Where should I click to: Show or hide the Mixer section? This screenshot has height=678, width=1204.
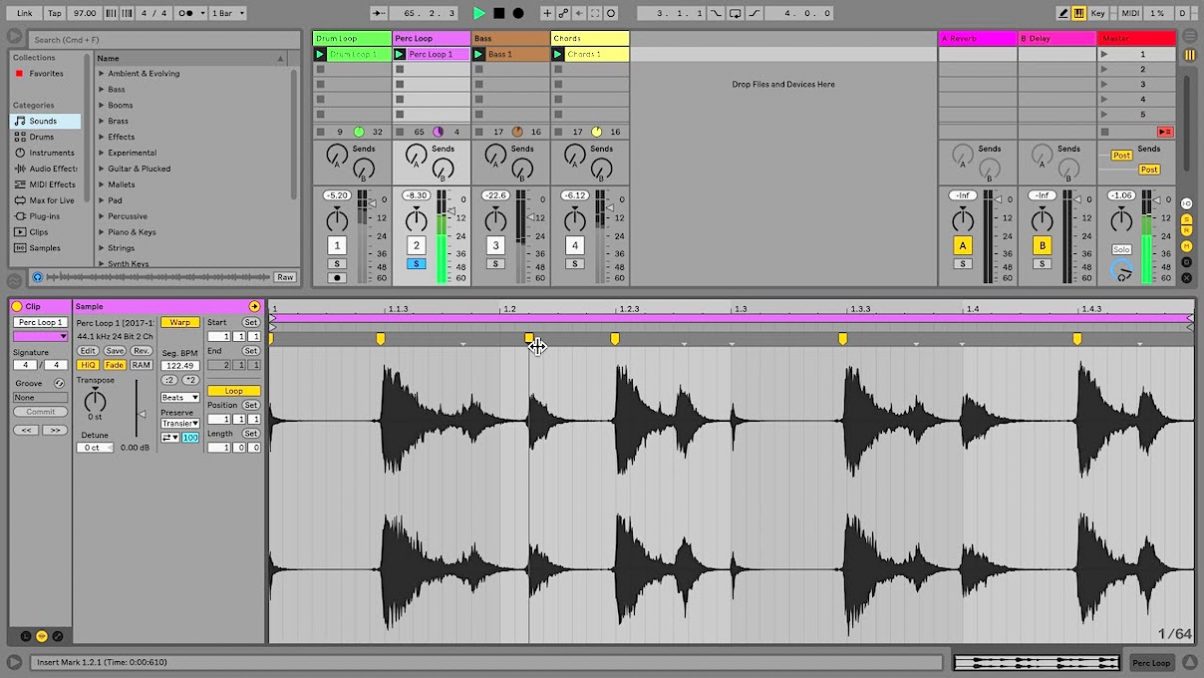pos(1187,245)
